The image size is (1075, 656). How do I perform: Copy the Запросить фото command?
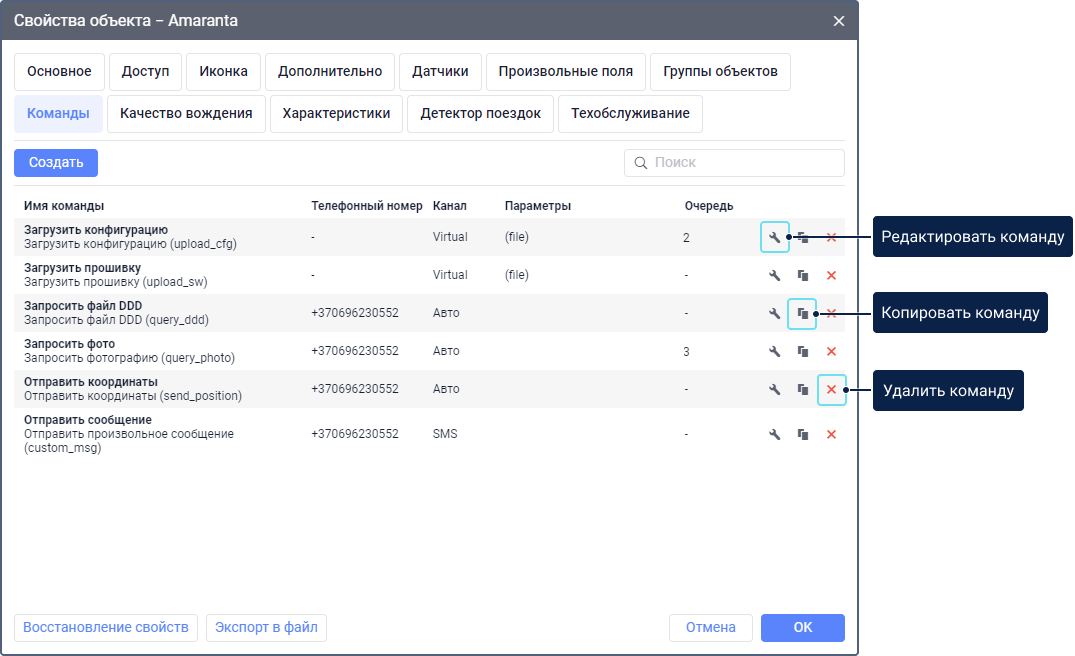[x=802, y=352]
